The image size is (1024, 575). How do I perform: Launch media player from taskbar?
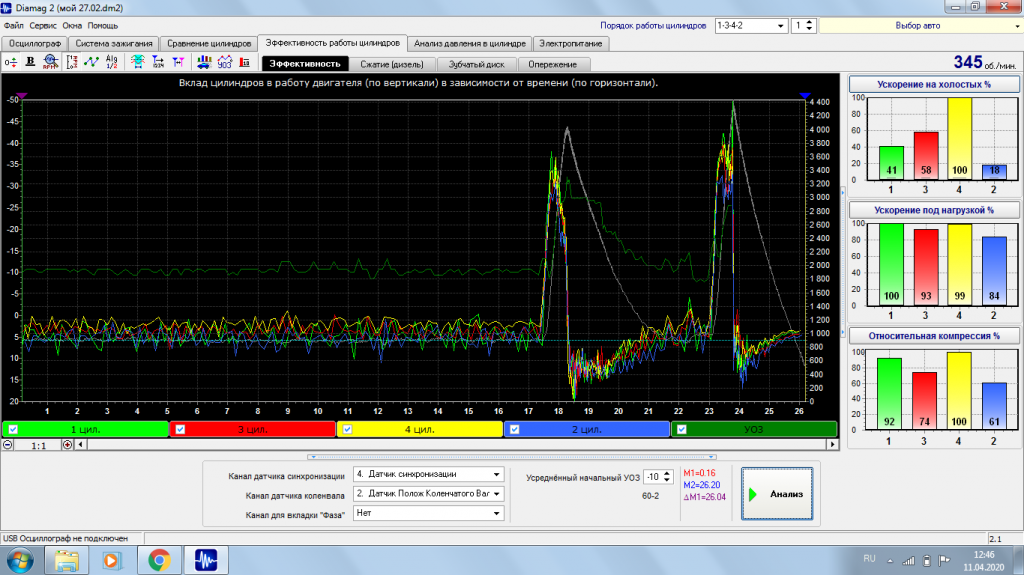[111, 561]
